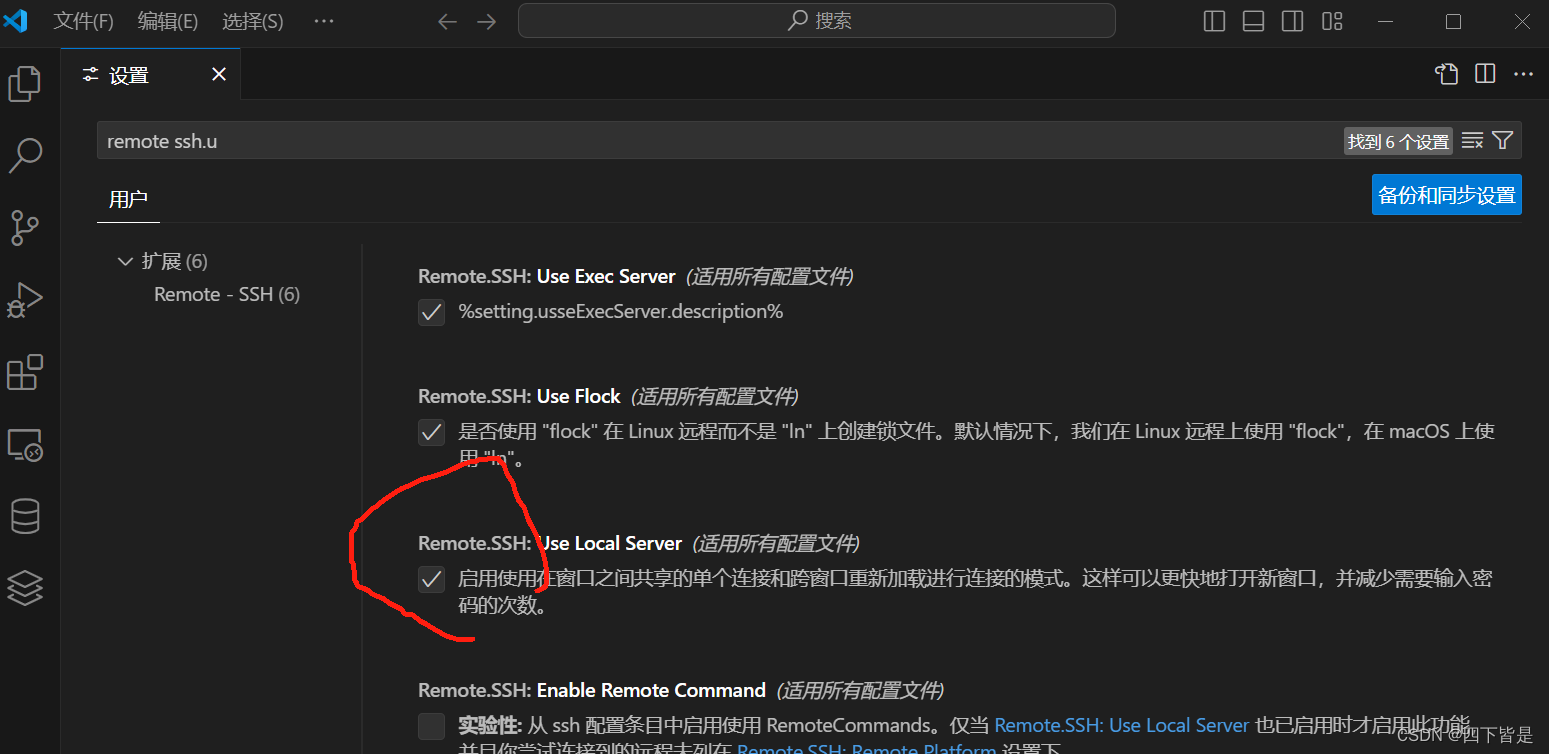
Task: Customize layout icon in title bar
Action: tap(1332, 21)
